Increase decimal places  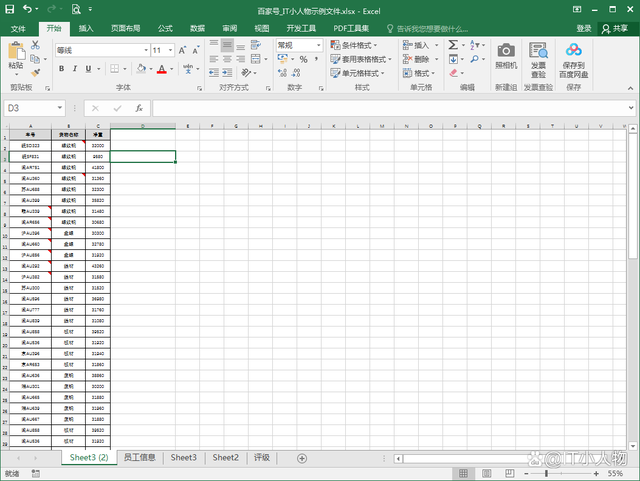click(x=282, y=73)
